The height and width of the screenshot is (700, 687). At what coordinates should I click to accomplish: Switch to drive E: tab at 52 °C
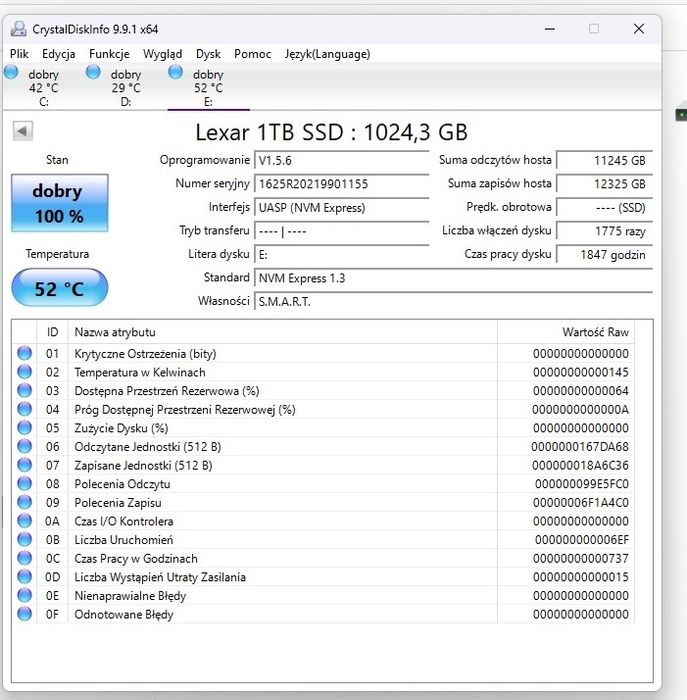click(x=208, y=88)
